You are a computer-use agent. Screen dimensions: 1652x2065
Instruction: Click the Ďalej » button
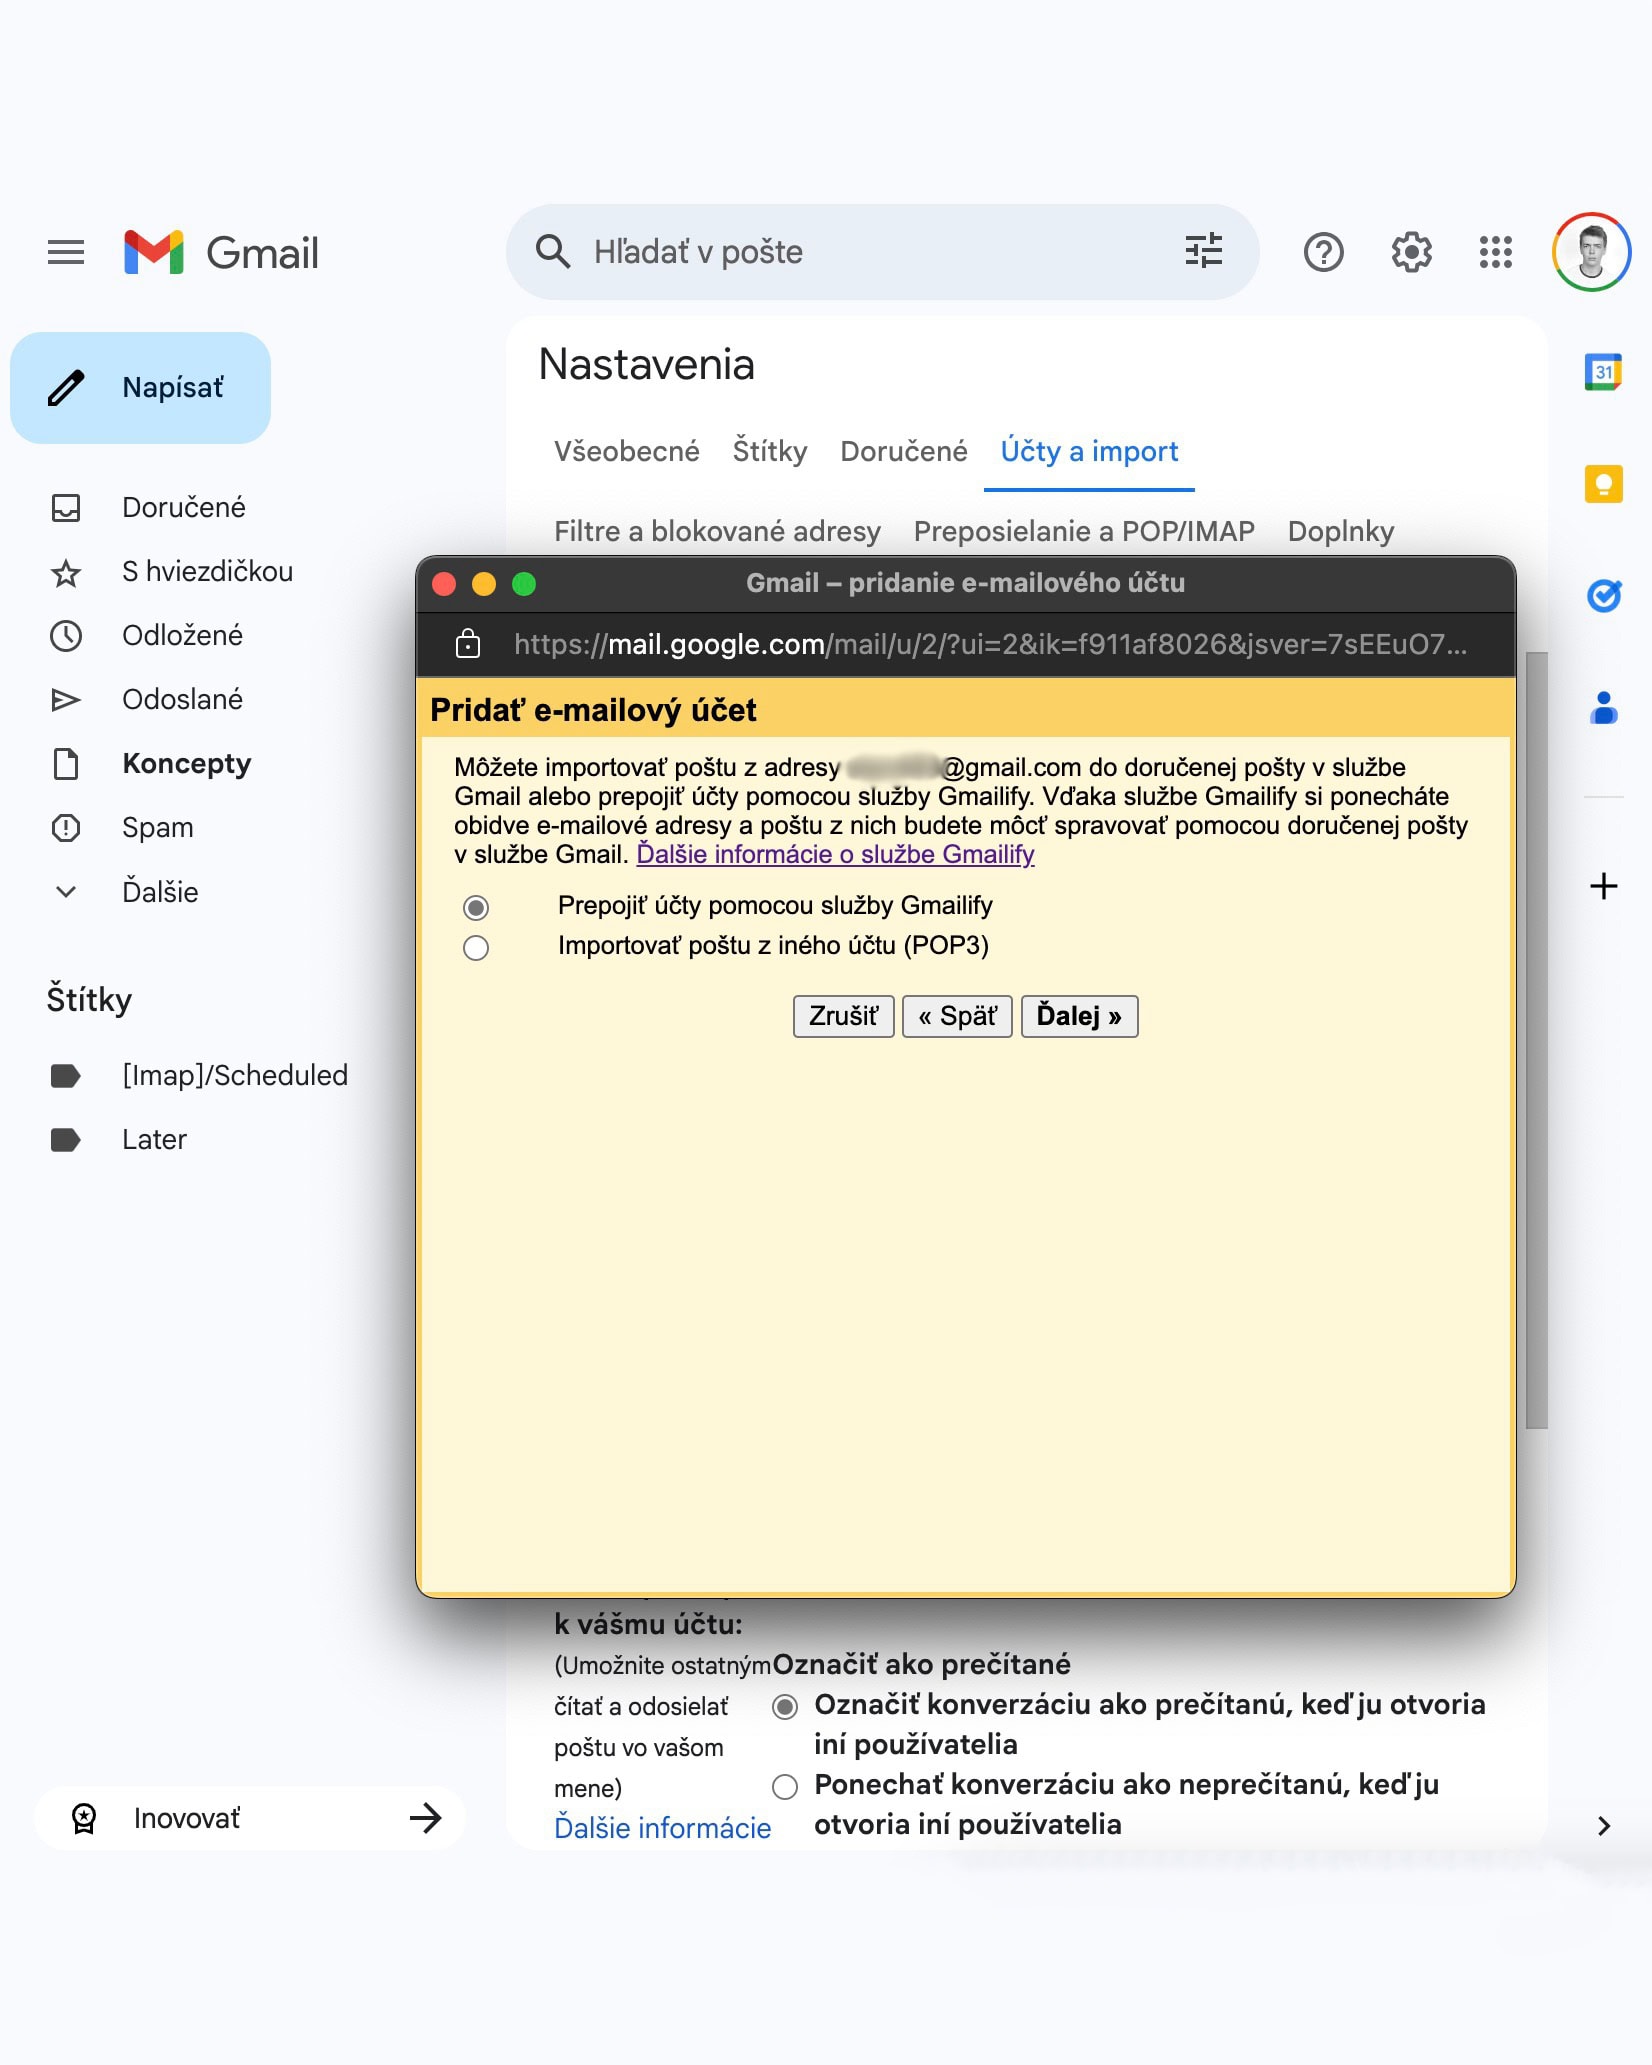click(1079, 1016)
